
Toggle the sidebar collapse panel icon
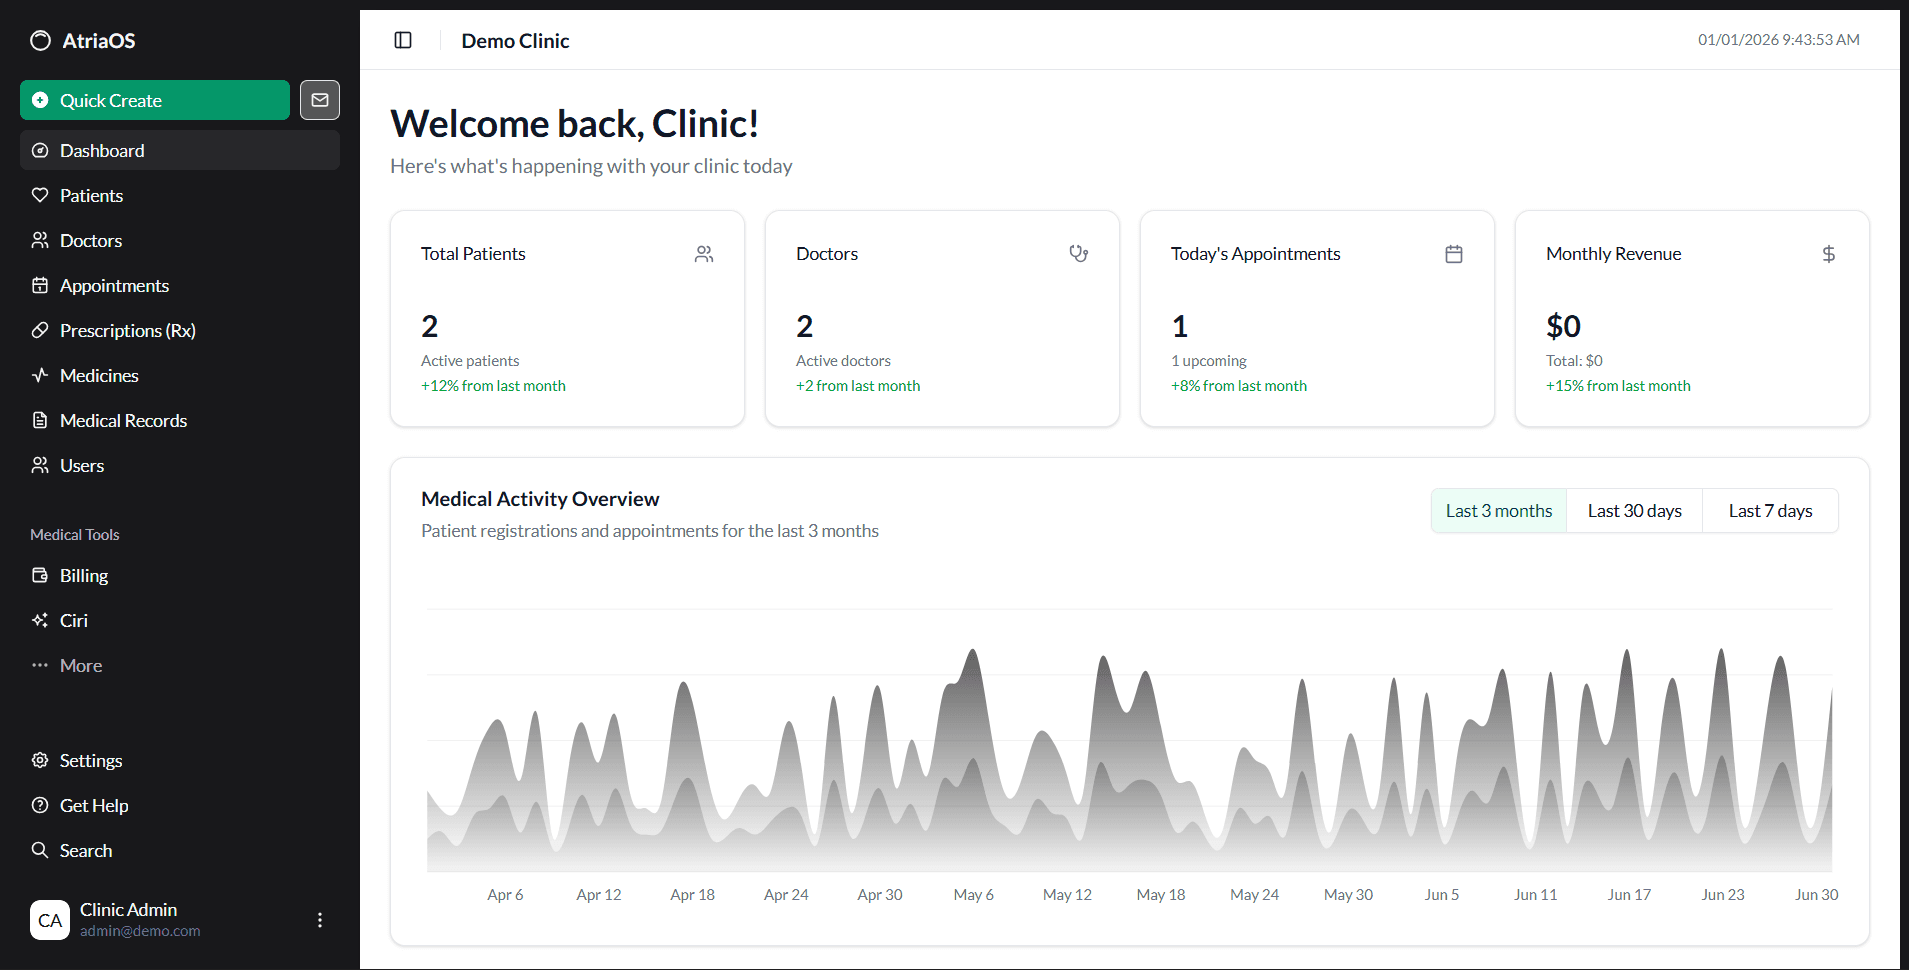[402, 40]
